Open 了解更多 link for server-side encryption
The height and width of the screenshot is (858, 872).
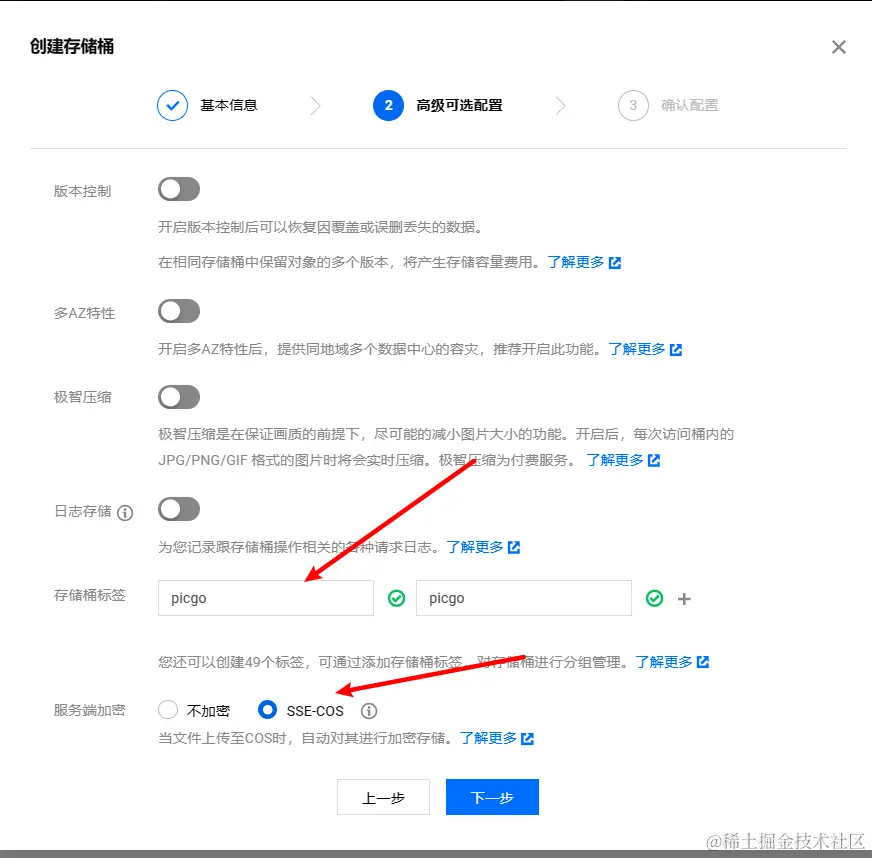coord(488,738)
